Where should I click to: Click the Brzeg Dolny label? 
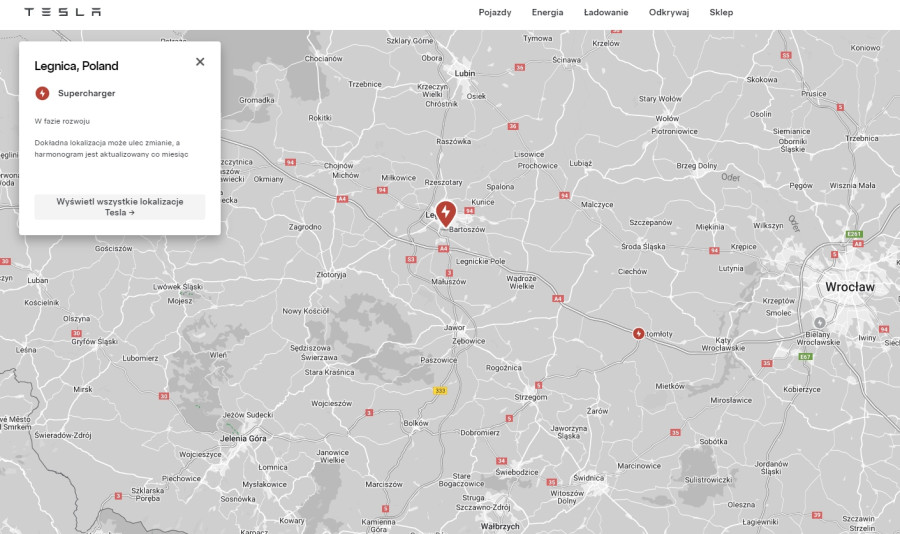(x=696, y=165)
